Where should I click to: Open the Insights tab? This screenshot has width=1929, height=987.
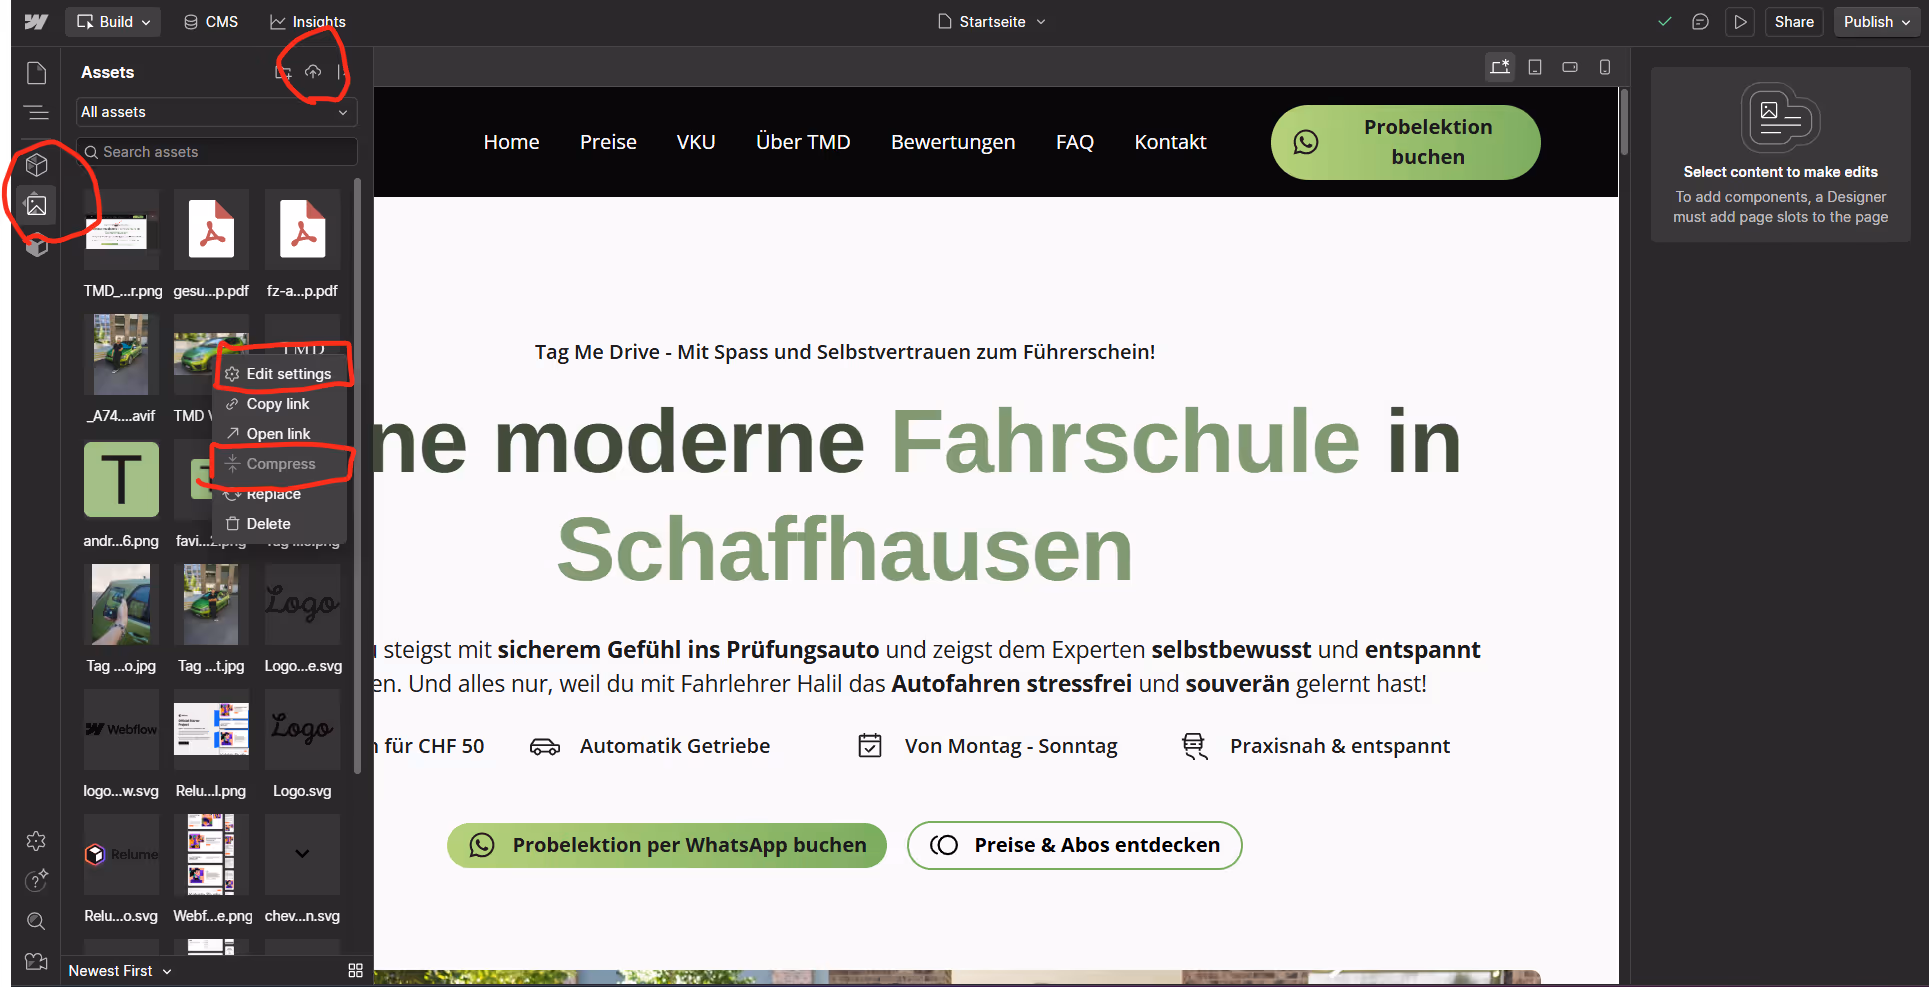point(308,22)
